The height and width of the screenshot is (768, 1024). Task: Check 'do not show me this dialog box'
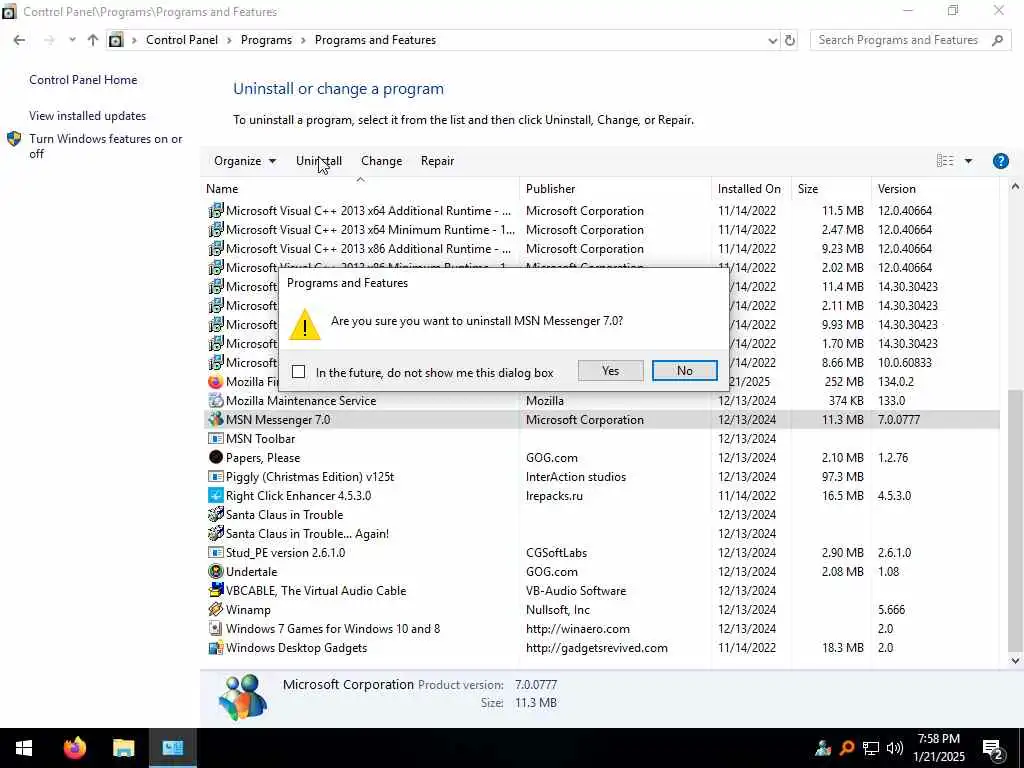[298, 372]
